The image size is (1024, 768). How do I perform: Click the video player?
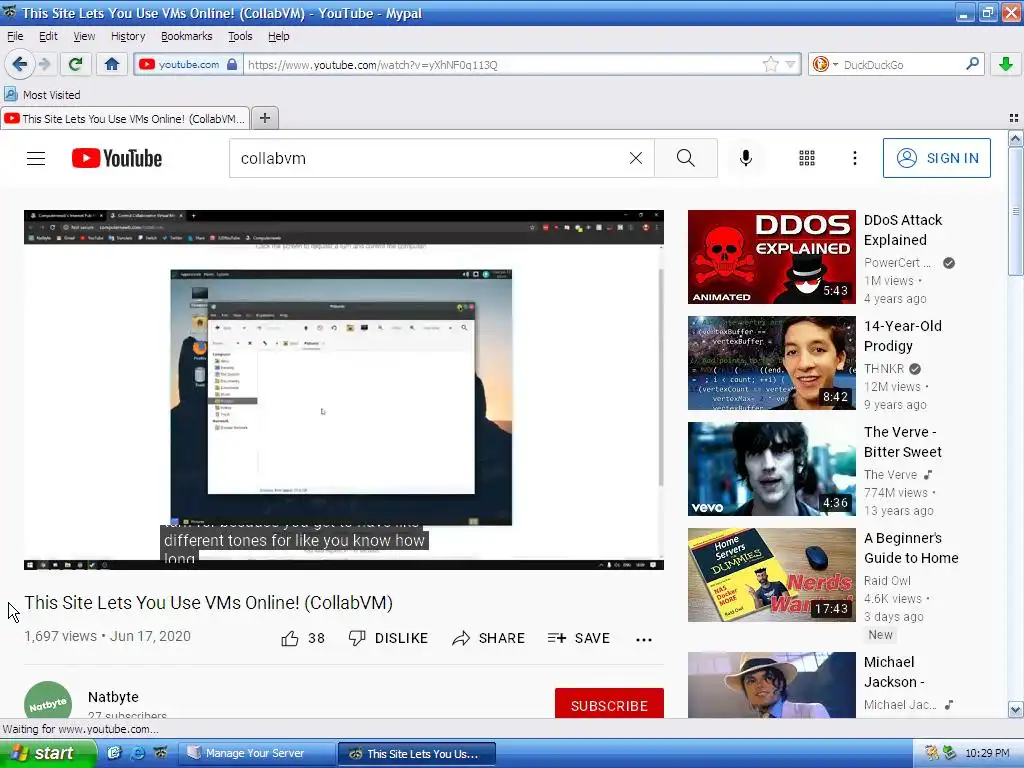click(344, 390)
